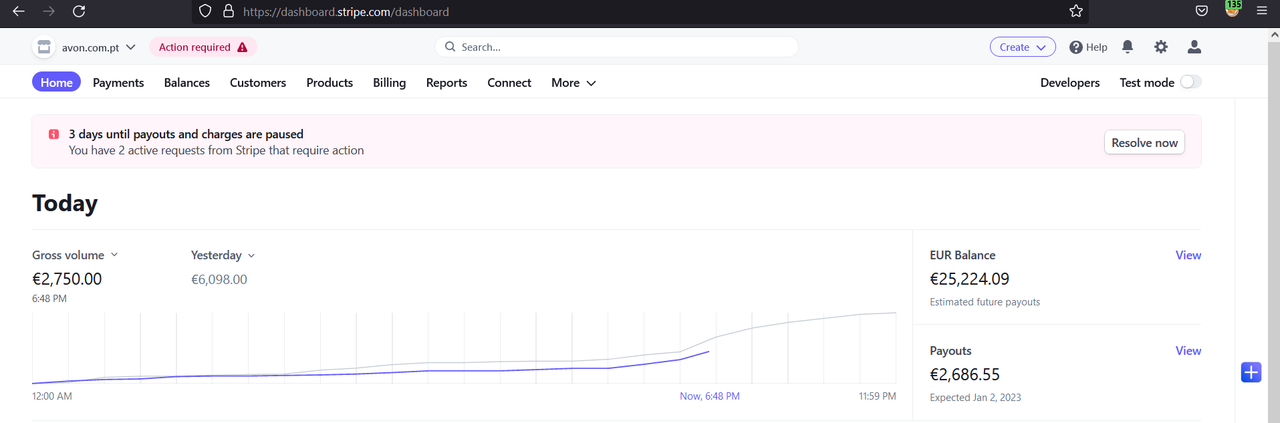This screenshot has width=1280, height=423.
Task: Select the Home tab
Action: tap(56, 83)
